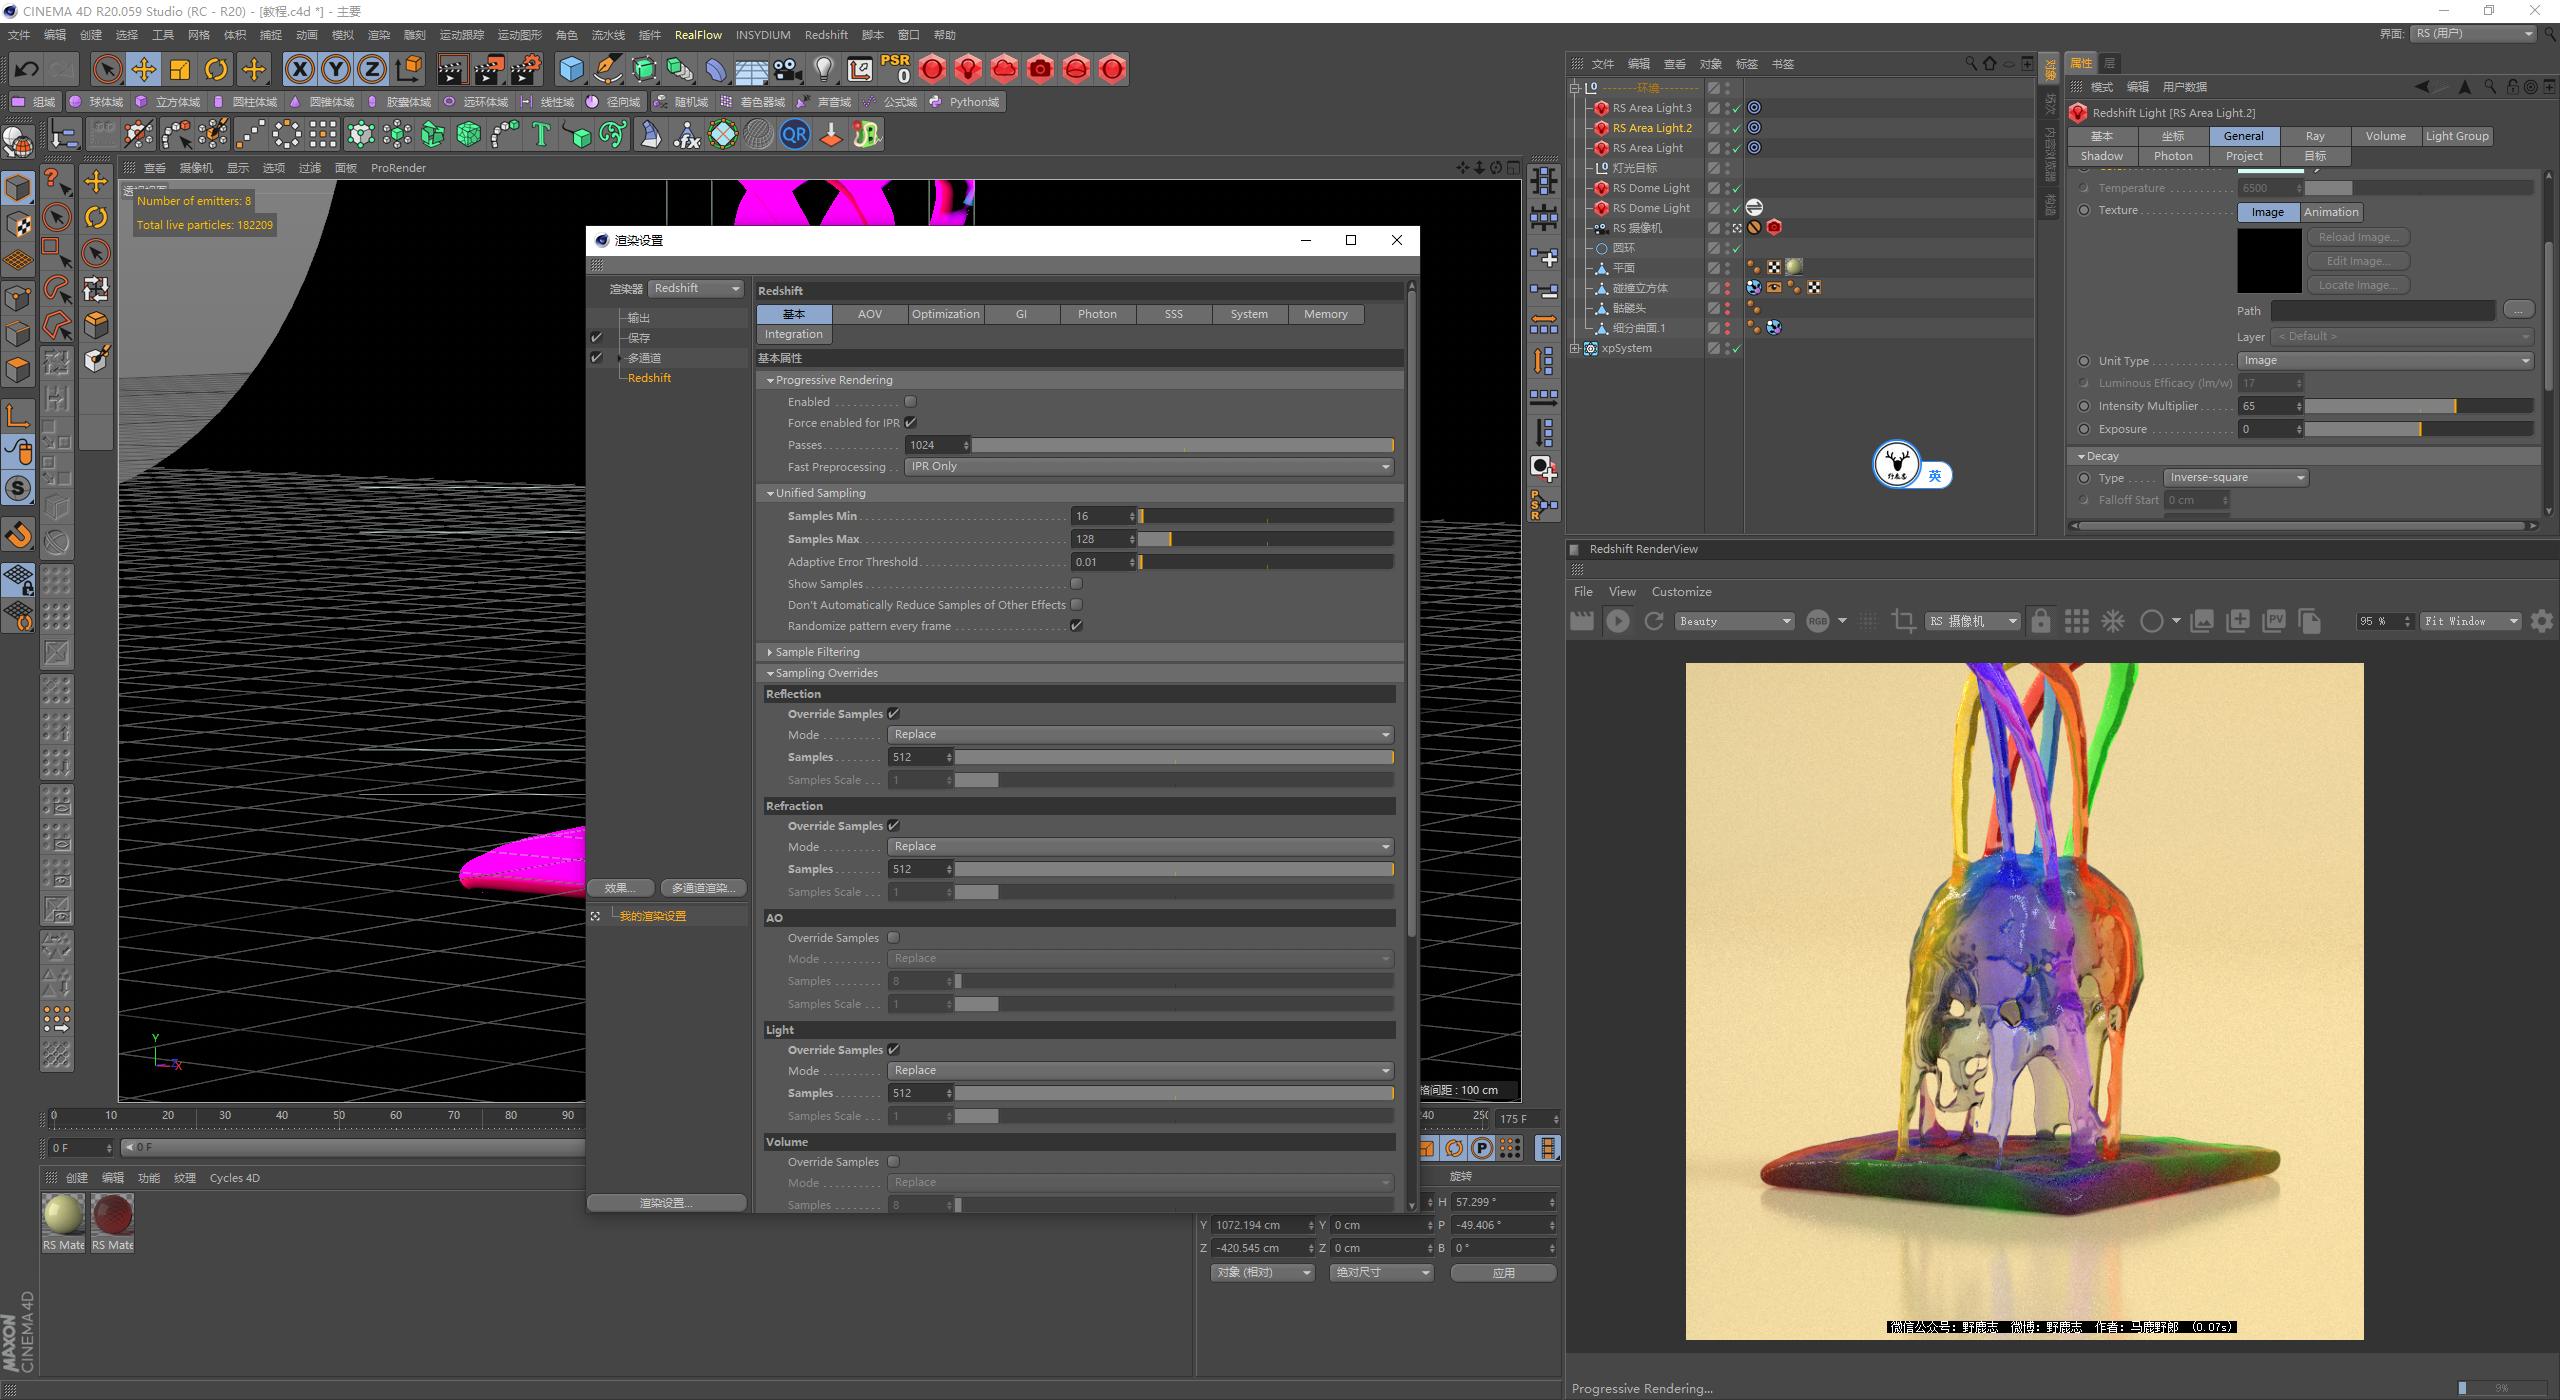Click the QR mesh icon in the lower toolbar

click(x=794, y=133)
